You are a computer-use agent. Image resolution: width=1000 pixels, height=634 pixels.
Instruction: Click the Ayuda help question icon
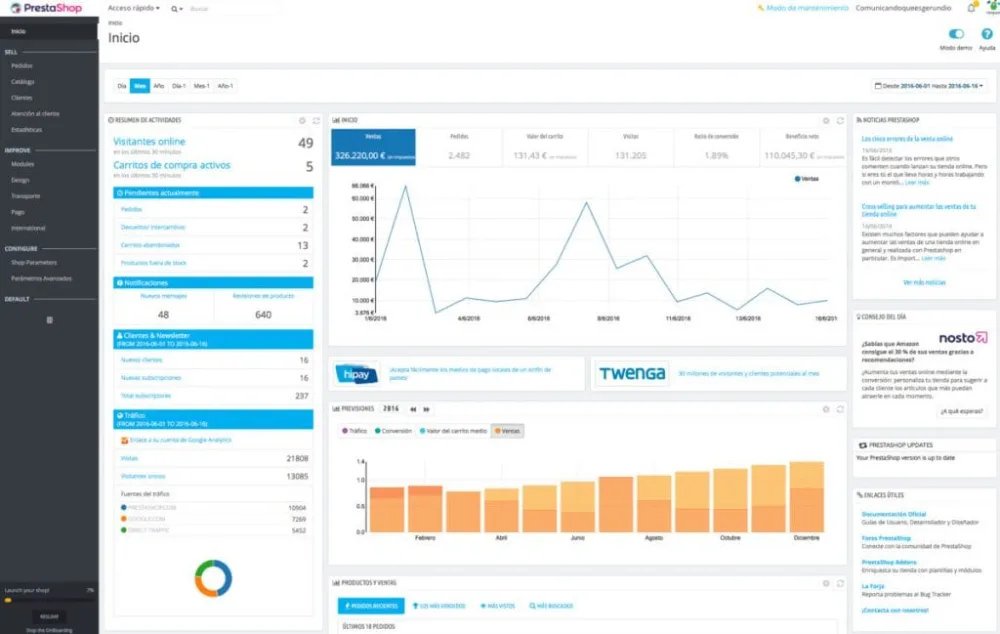pos(987,34)
